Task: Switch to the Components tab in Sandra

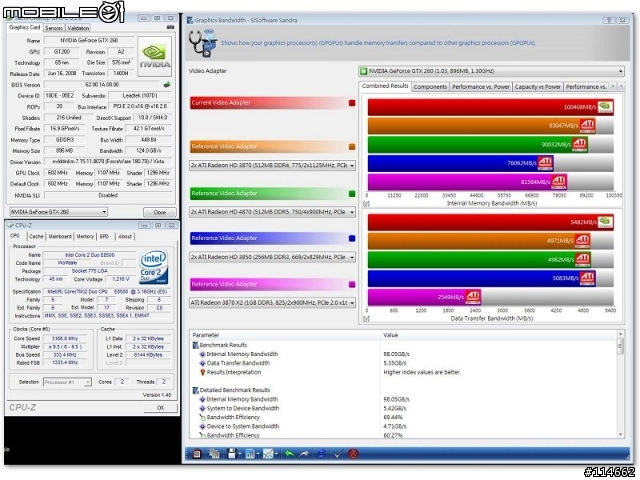Action: click(x=430, y=87)
